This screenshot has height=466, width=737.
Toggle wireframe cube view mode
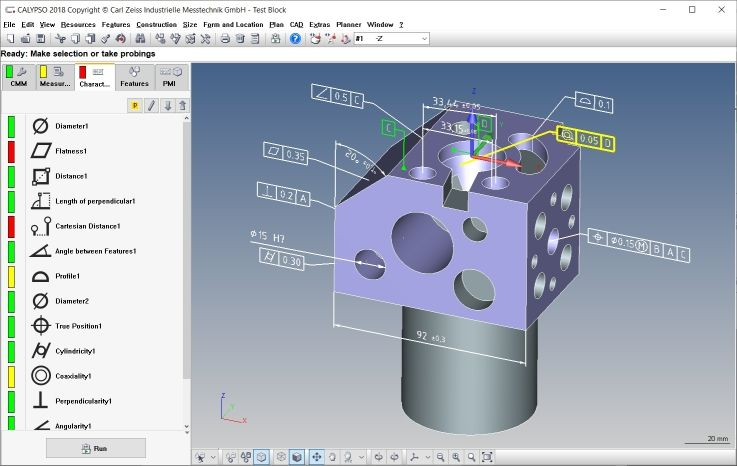(281, 457)
